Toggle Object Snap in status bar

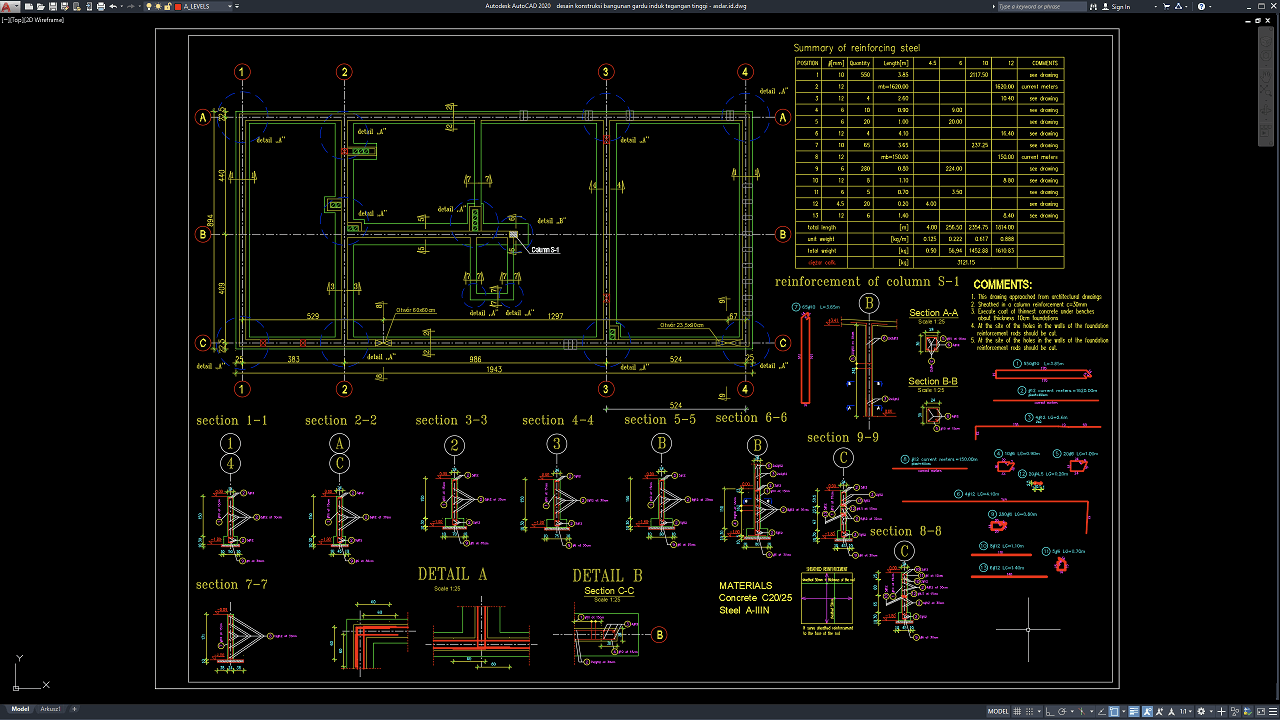[x=1114, y=711]
